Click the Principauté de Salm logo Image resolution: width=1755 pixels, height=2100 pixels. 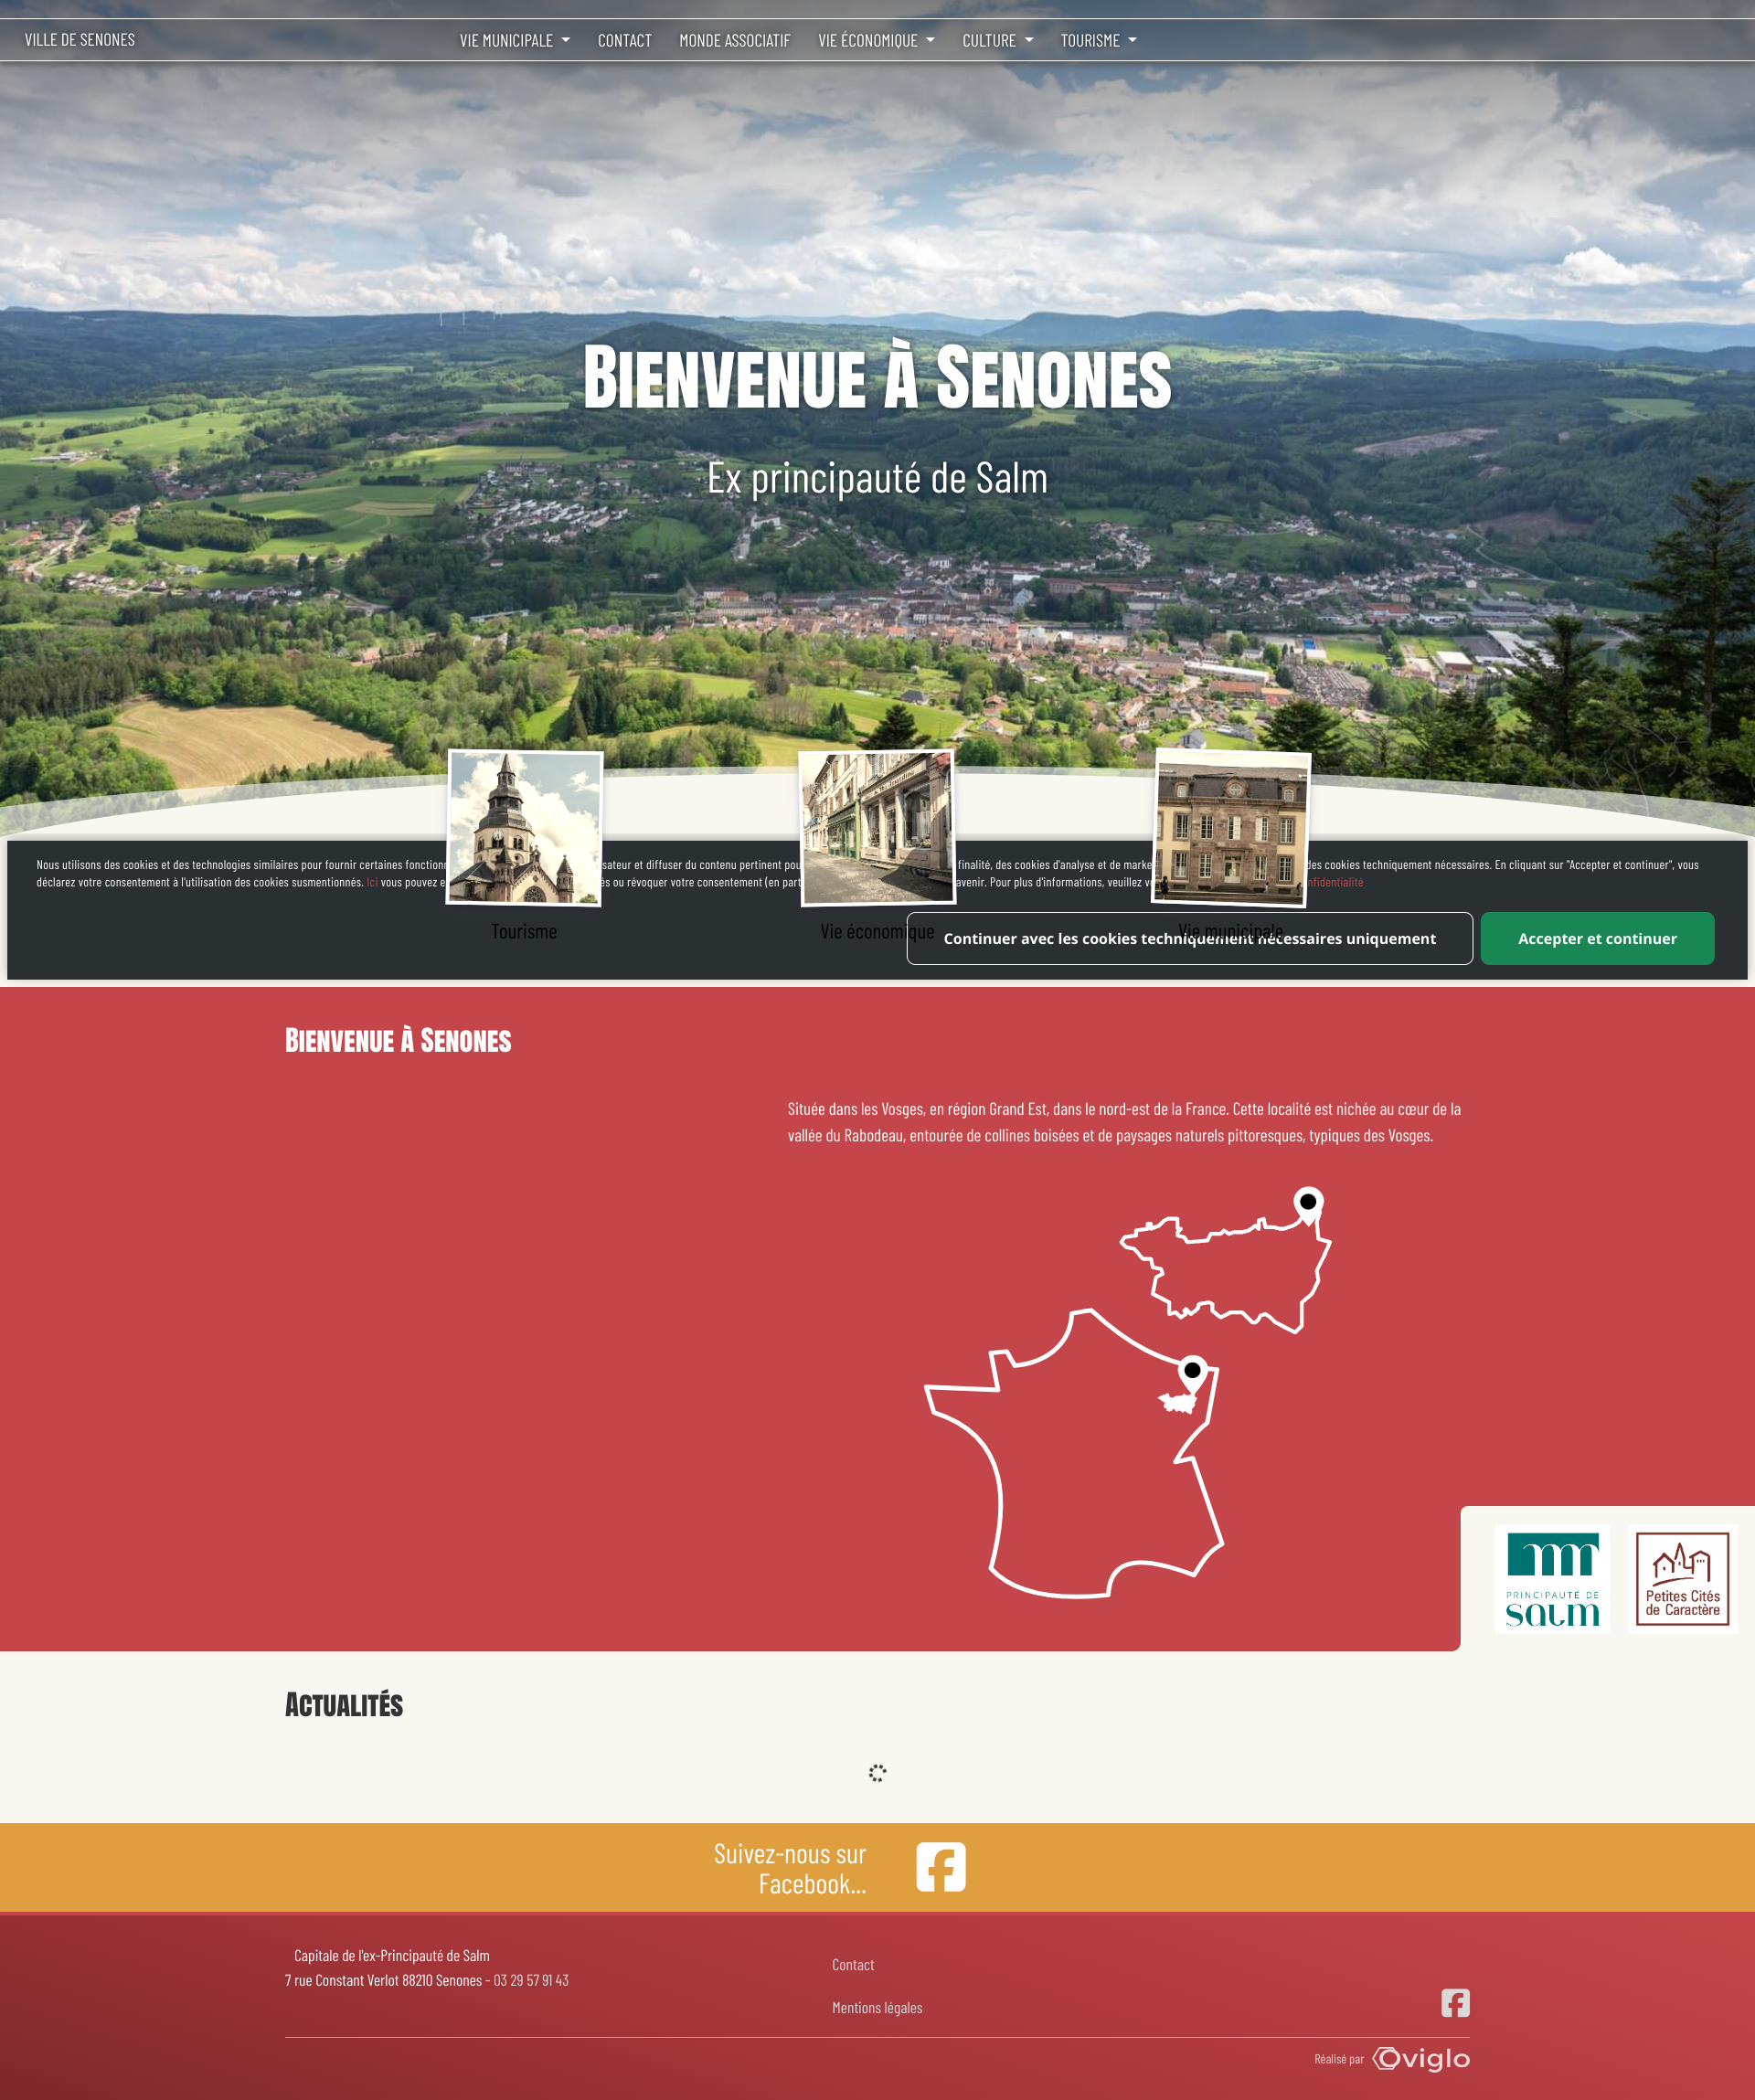(1552, 1580)
